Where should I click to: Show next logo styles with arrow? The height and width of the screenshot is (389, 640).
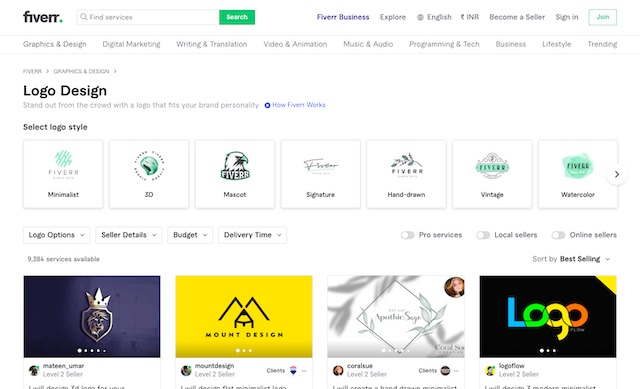pos(617,174)
